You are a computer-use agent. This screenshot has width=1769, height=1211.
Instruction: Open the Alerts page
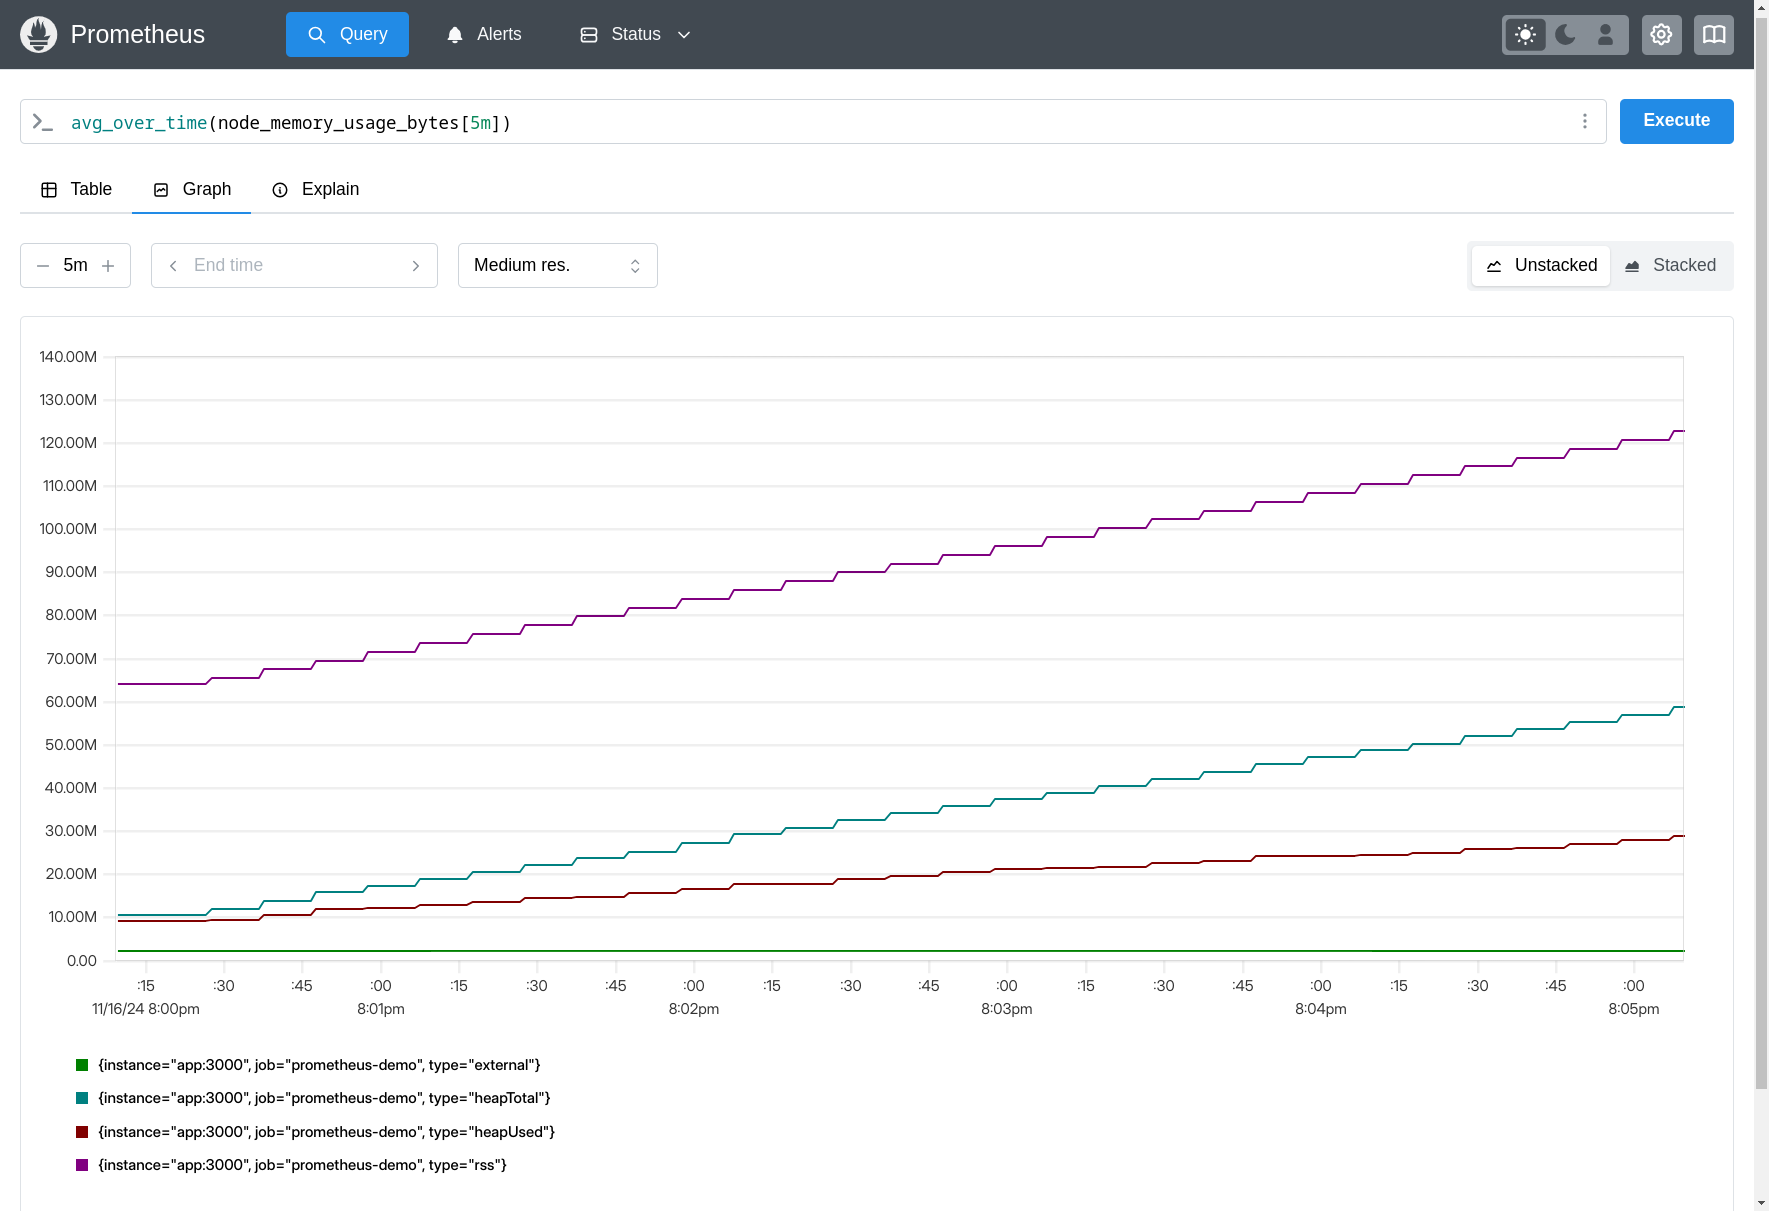coord(484,35)
